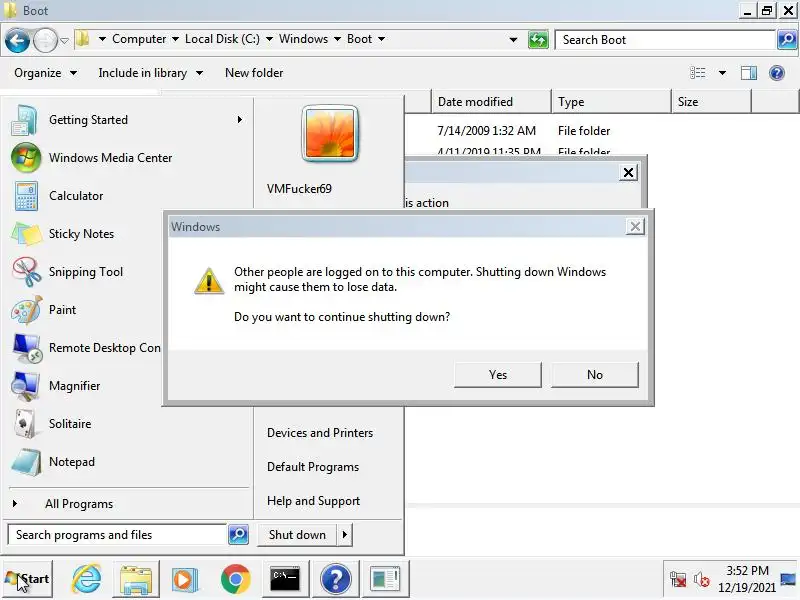The image size is (800, 600).
Task: Click Yes to continue shutting down
Action: [497, 374]
